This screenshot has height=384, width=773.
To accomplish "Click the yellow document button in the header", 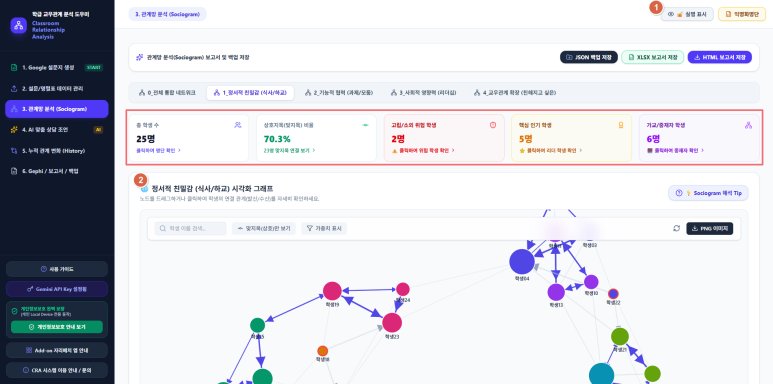I will tap(742, 14).
